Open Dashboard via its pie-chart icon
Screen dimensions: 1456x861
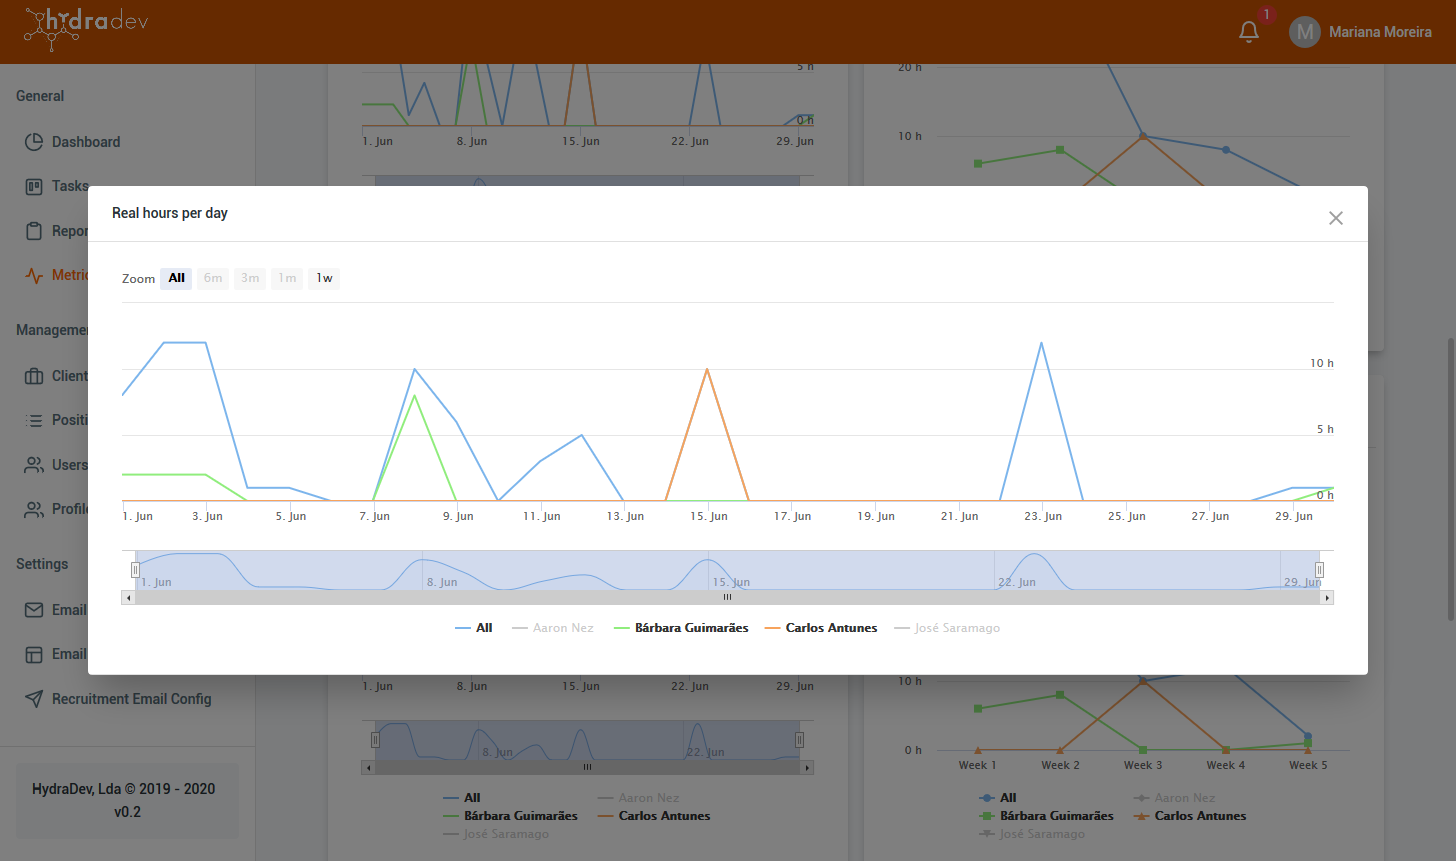coord(34,142)
